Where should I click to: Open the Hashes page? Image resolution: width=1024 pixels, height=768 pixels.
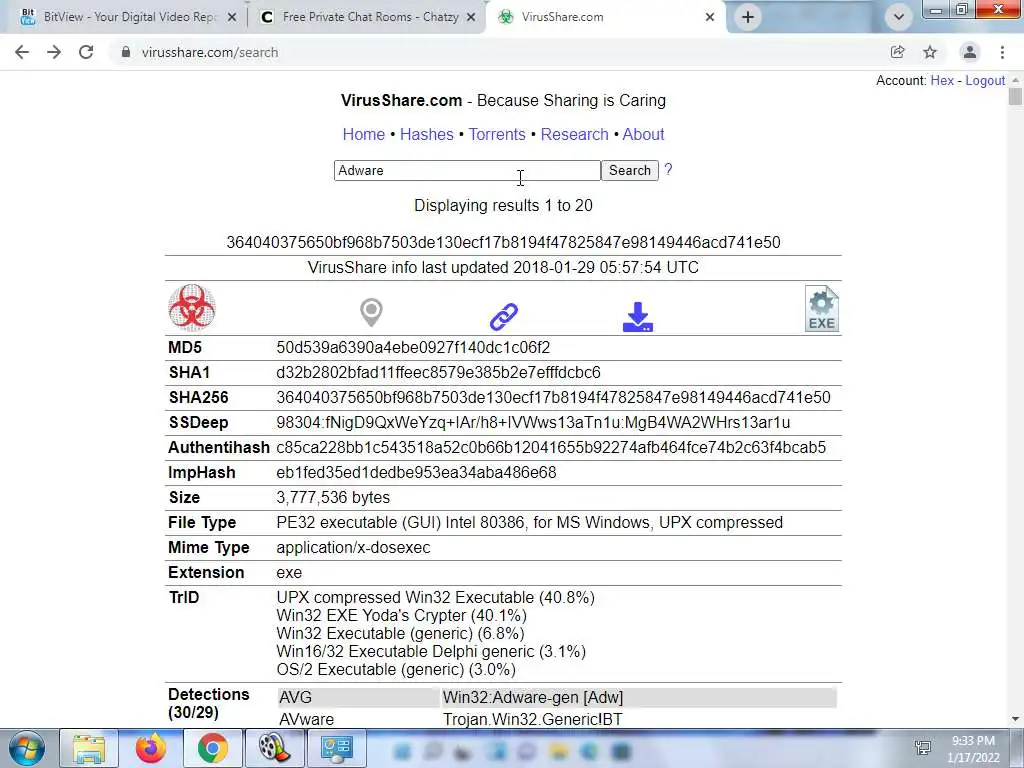[x=426, y=134]
